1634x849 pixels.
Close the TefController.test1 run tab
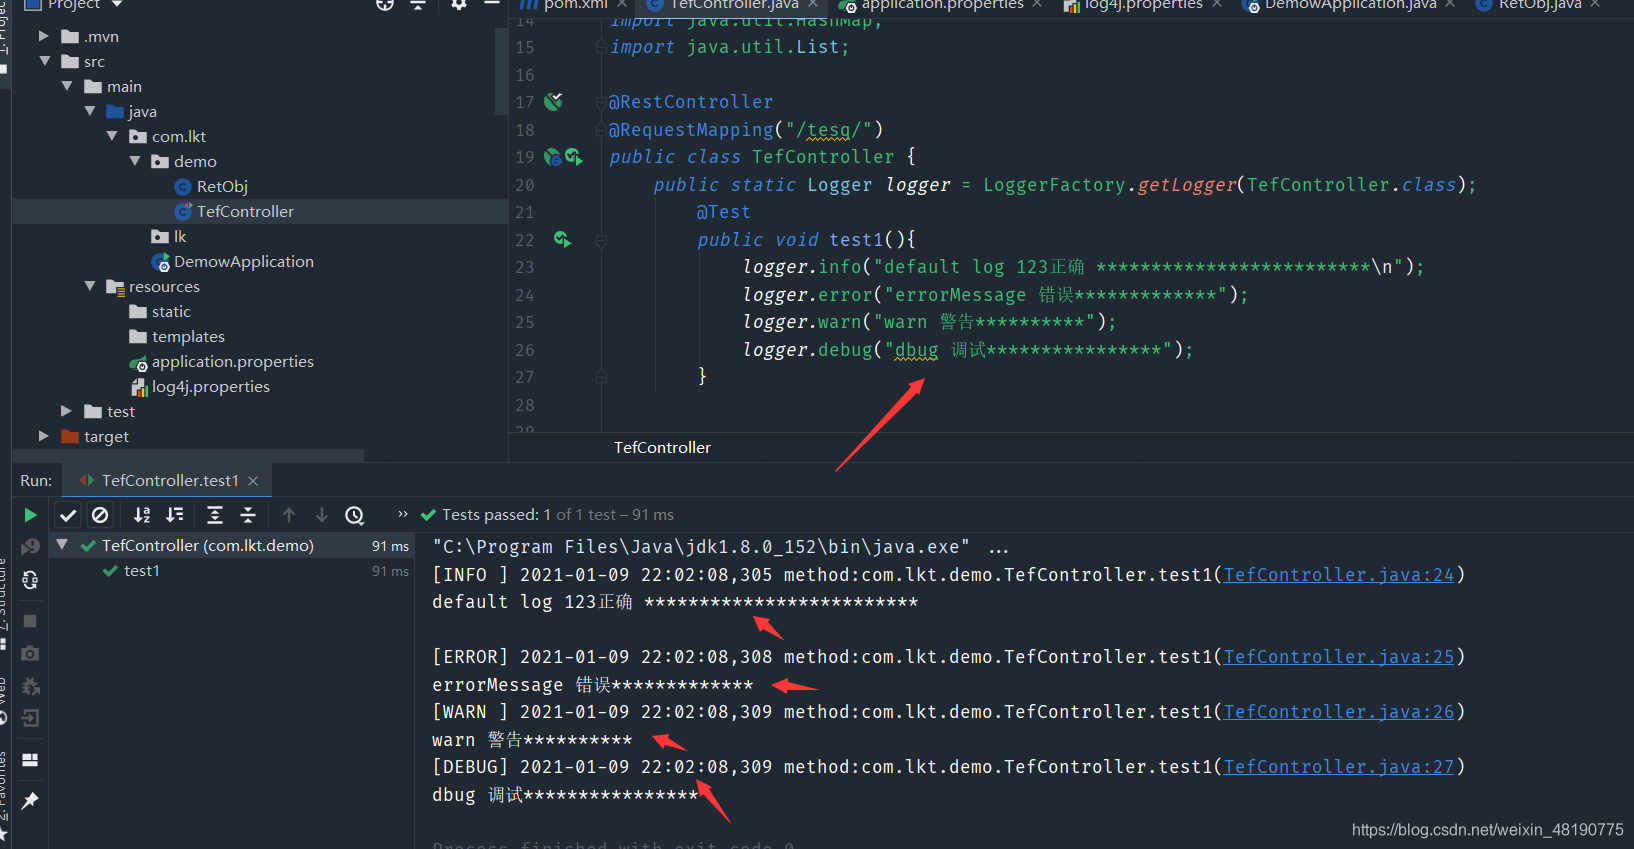pos(253,481)
